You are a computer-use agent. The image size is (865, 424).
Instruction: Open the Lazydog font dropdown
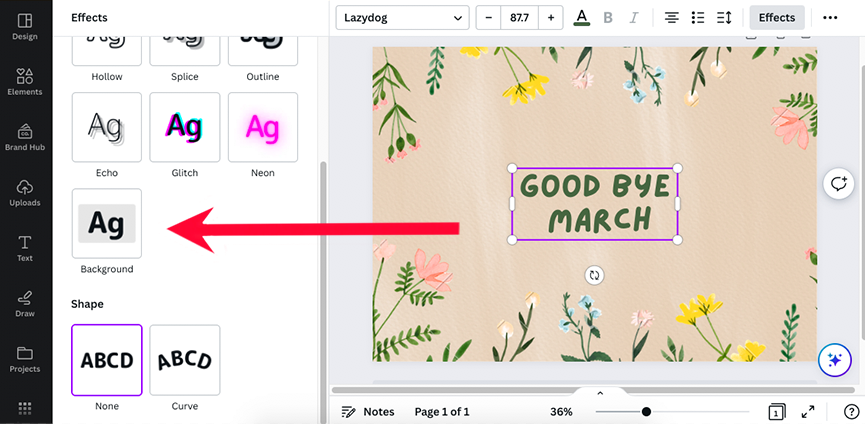(402, 18)
